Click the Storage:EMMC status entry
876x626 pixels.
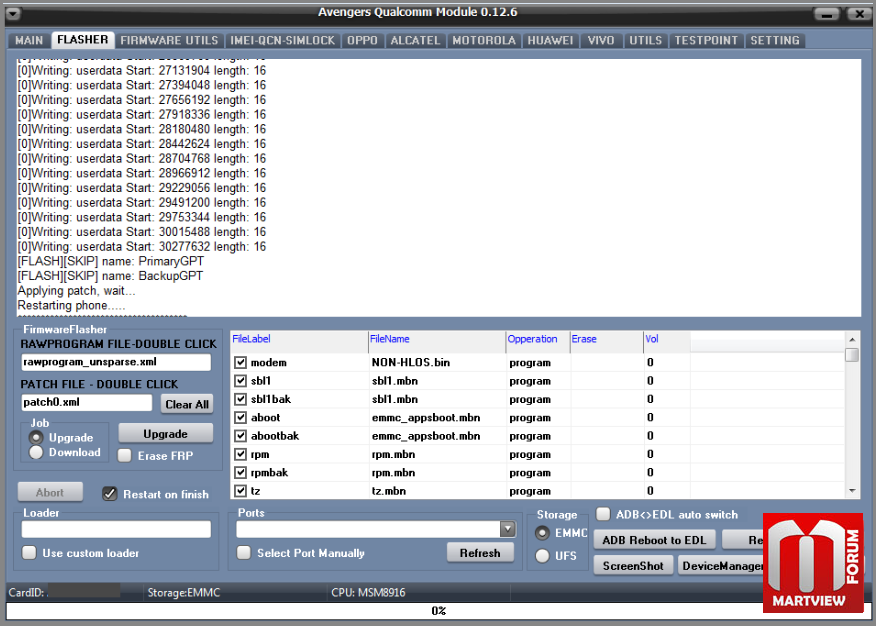(x=184, y=592)
